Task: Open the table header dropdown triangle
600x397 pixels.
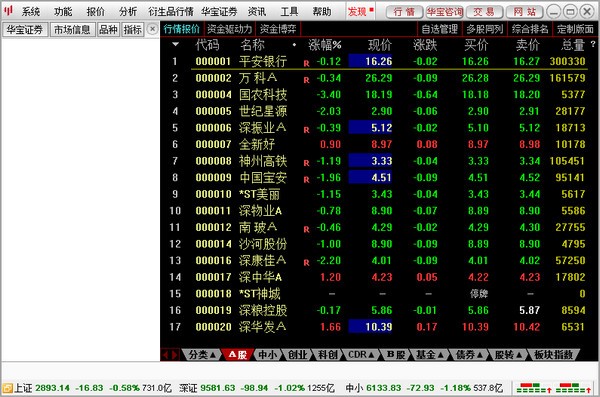Action: (175, 44)
